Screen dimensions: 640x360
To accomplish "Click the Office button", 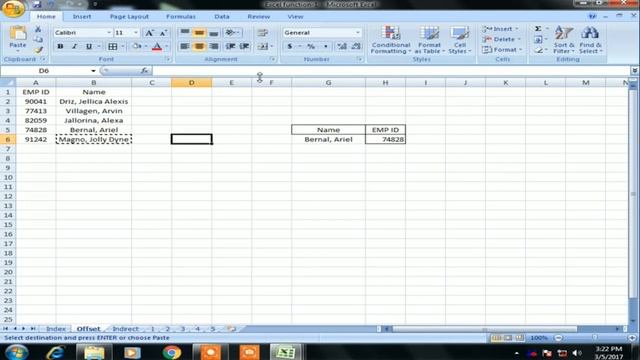I will click(x=12, y=9).
